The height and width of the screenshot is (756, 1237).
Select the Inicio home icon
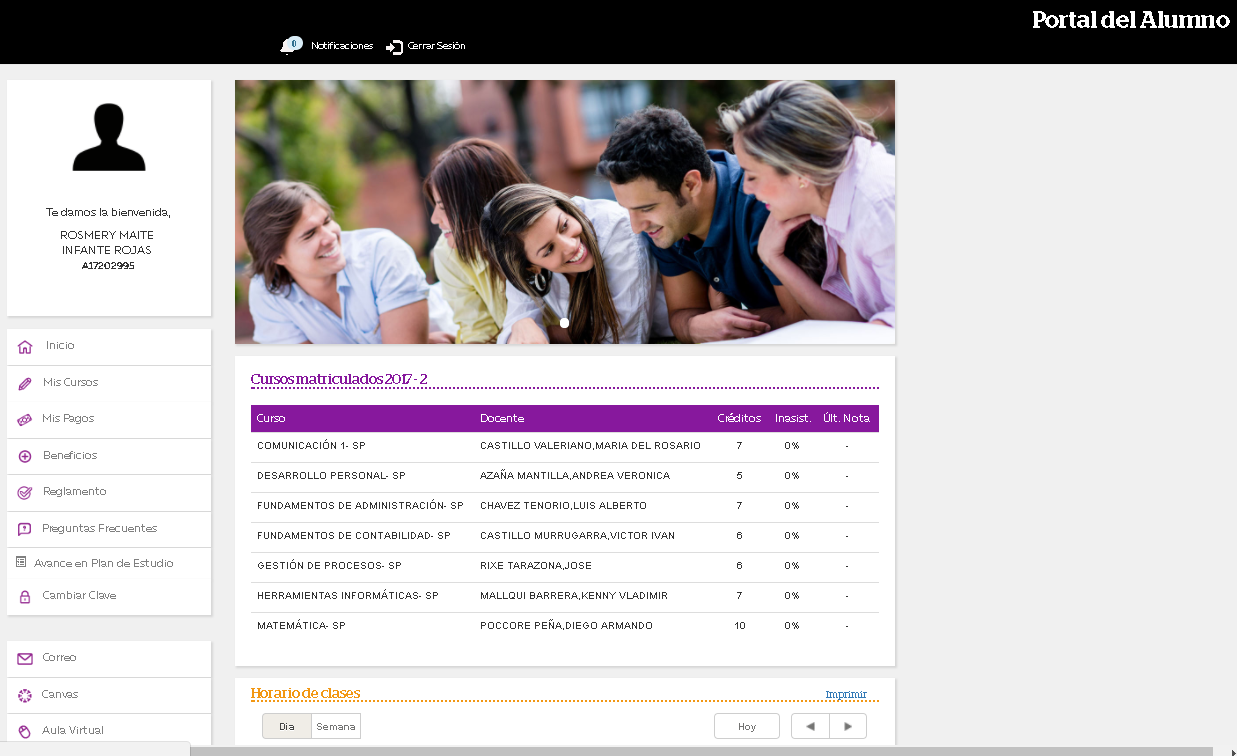(24, 346)
